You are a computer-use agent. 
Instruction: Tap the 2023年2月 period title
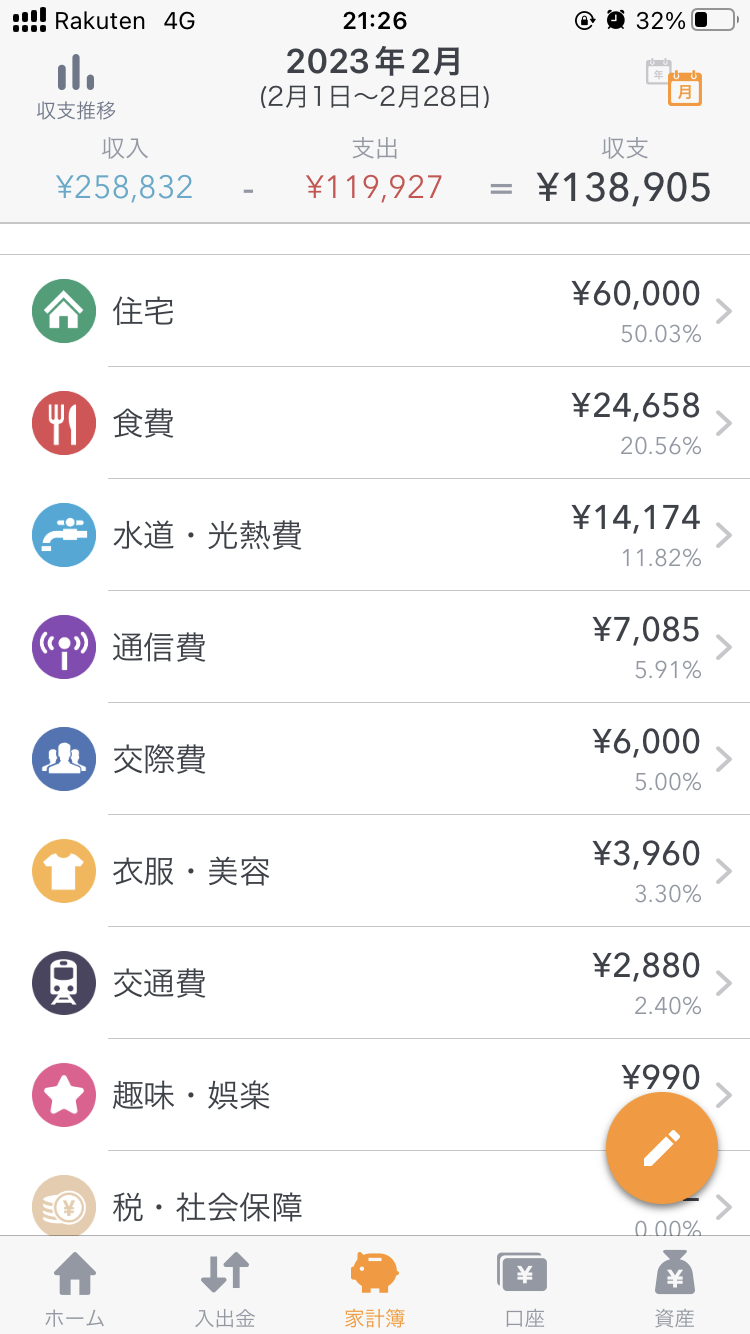(374, 62)
